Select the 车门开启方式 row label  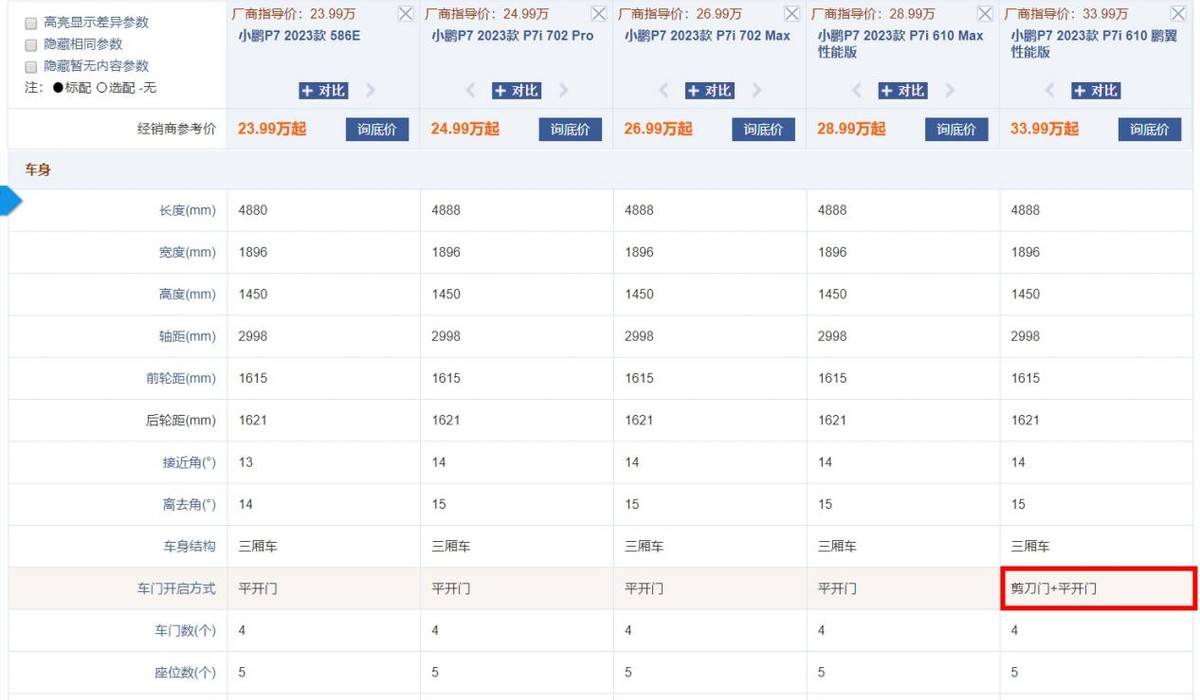176,588
